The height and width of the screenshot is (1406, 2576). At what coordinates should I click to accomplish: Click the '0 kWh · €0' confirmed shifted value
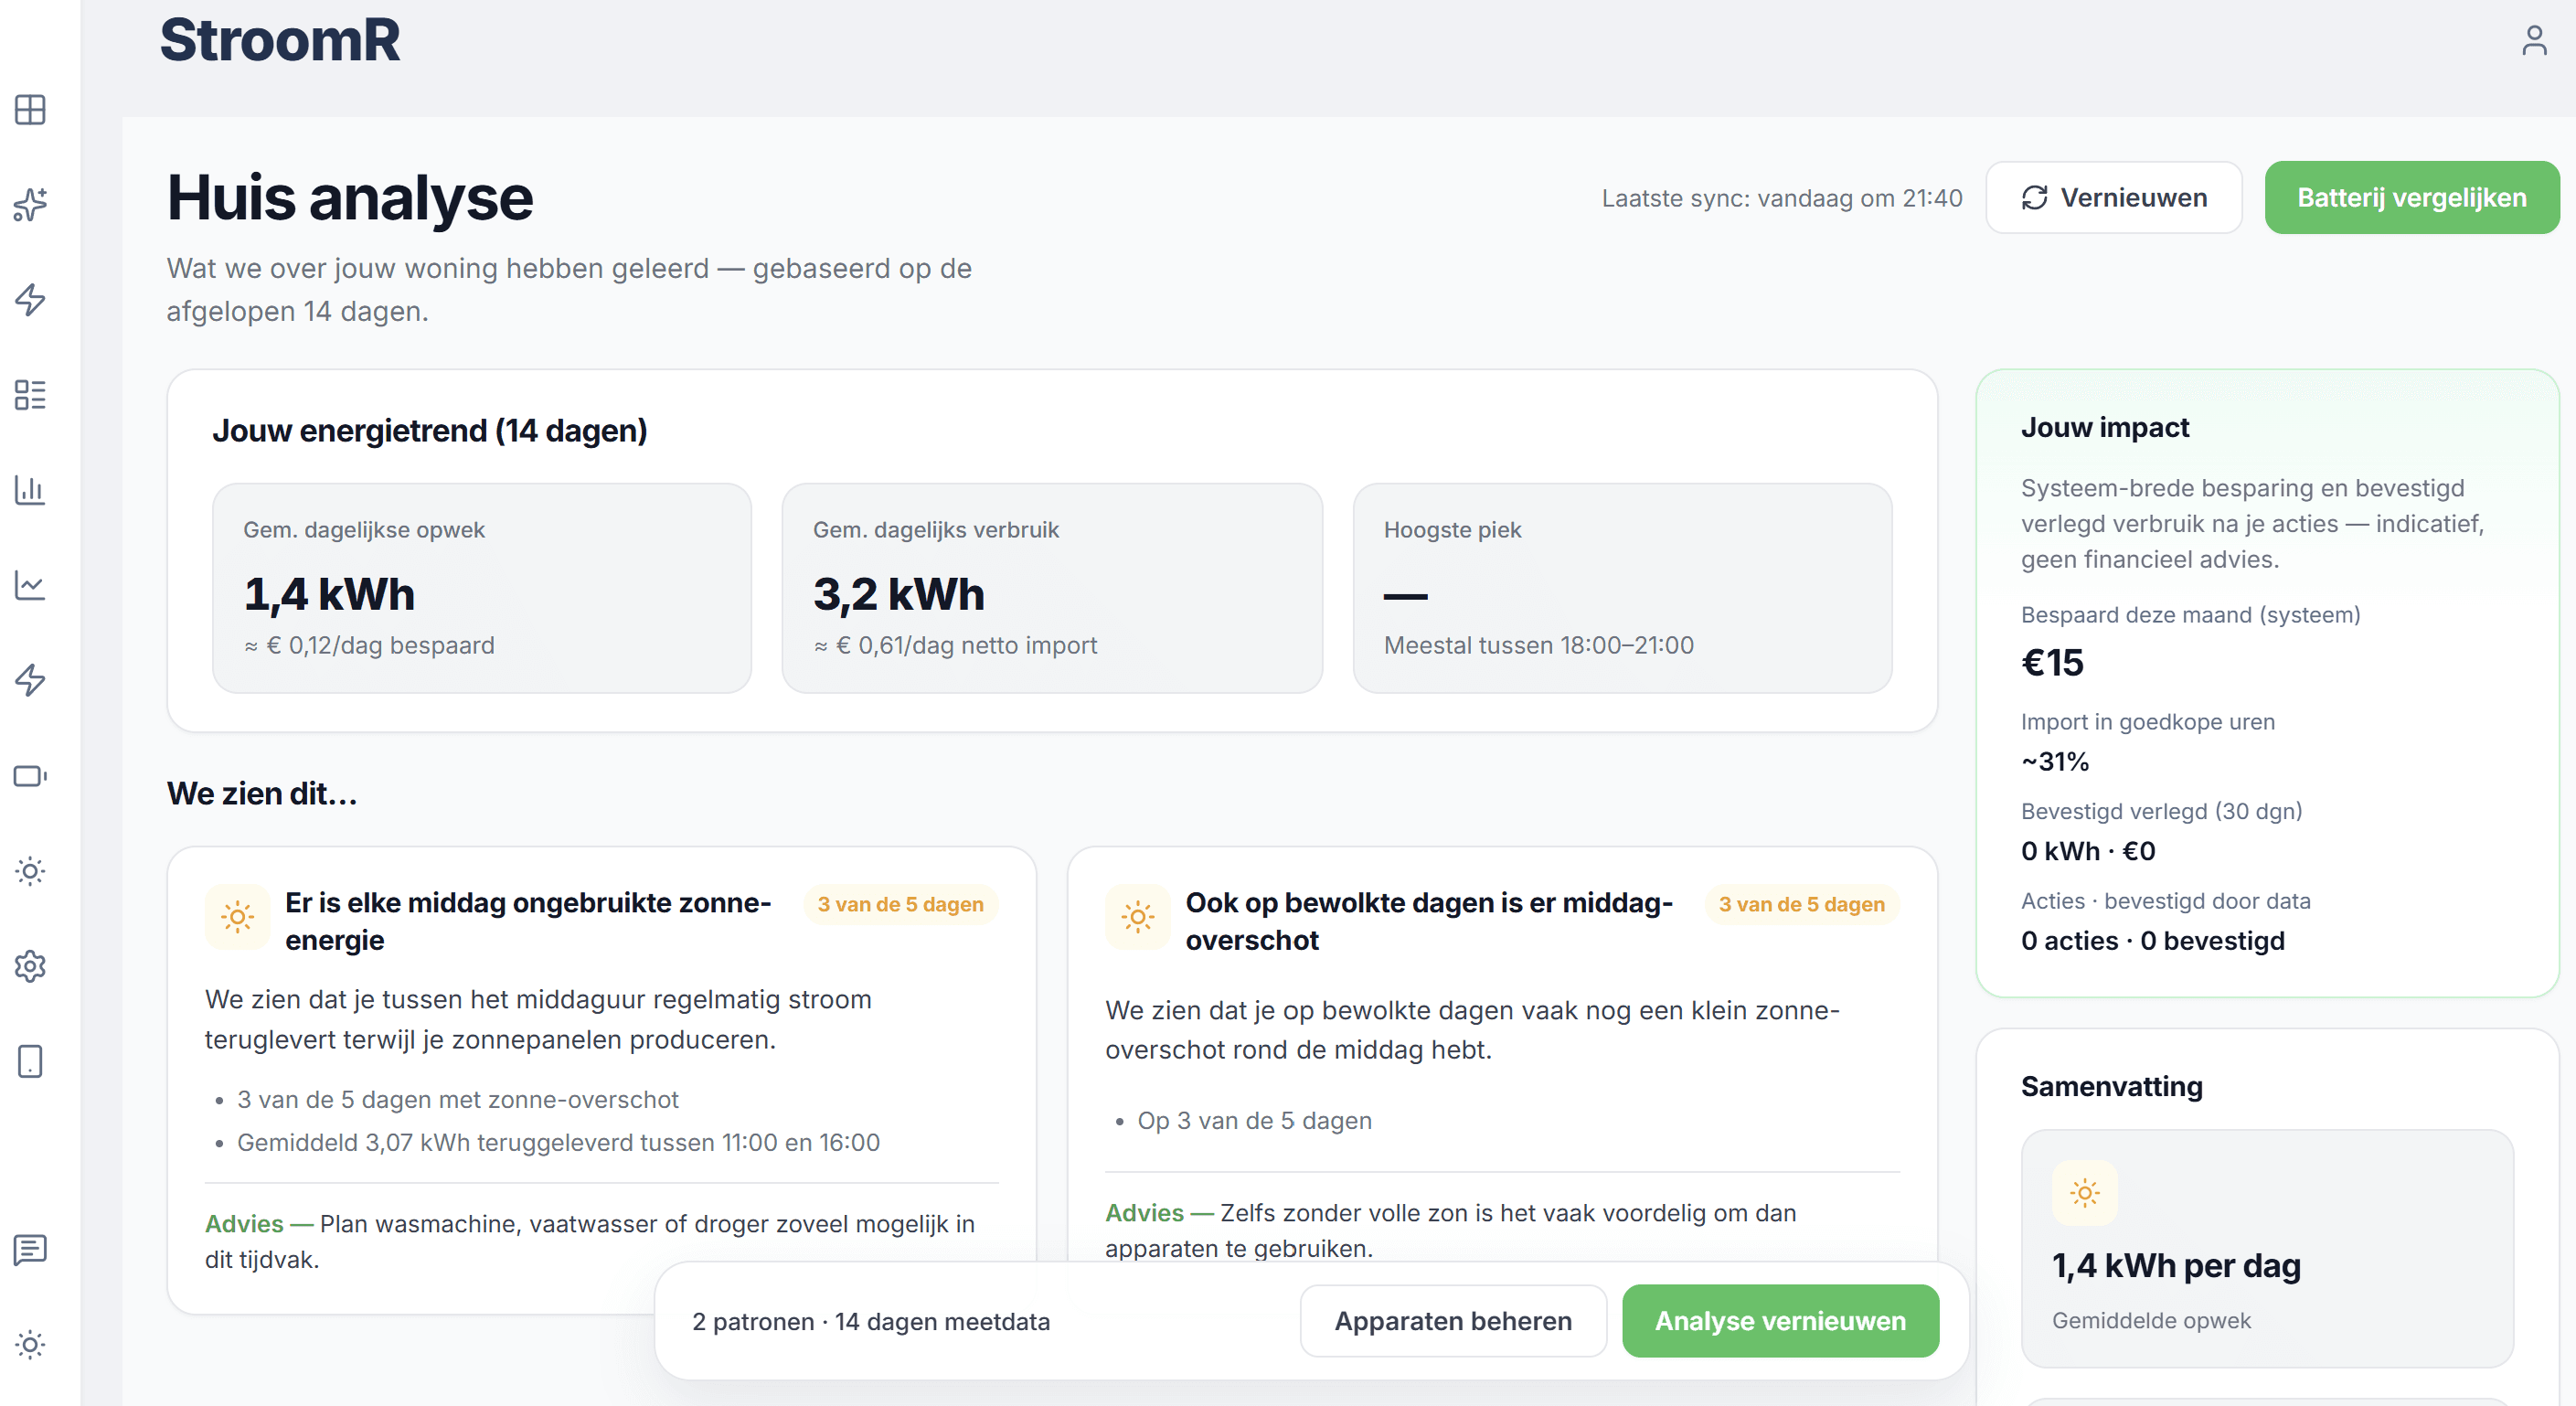pos(2088,851)
